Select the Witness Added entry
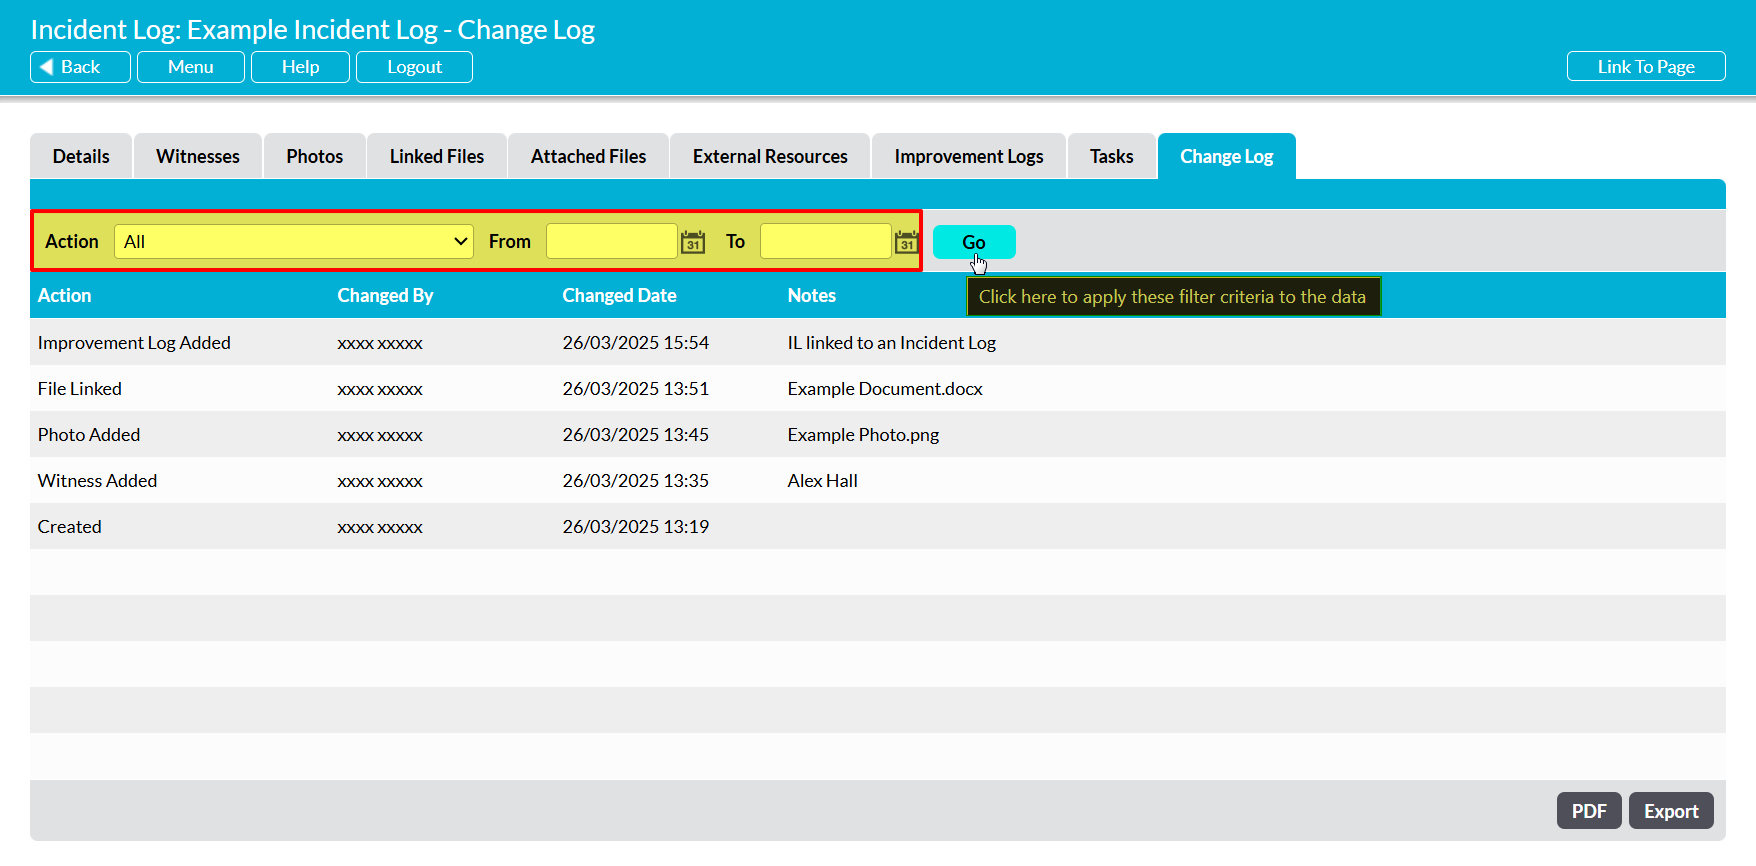This screenshot has width=1756, height=866. [x=878, y=480]
